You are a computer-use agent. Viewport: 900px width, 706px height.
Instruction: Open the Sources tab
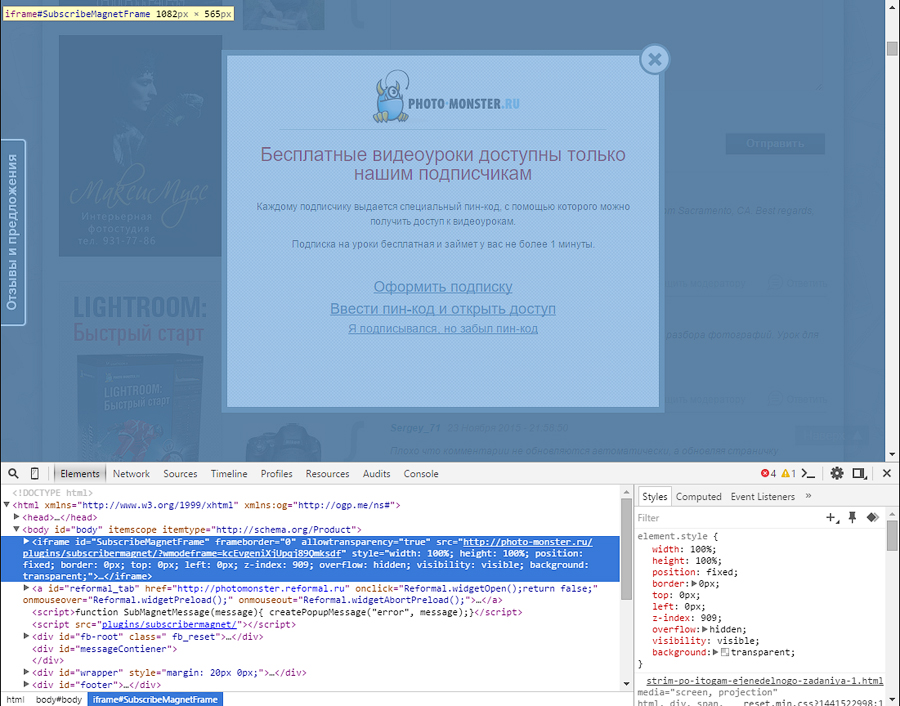tap(180, 474)
